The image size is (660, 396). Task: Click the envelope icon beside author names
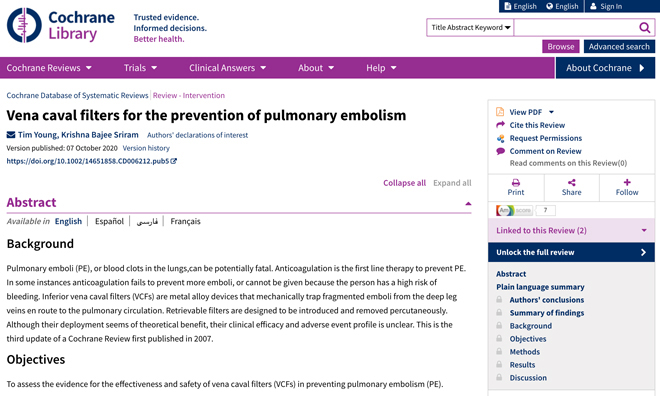click(11, 135)
